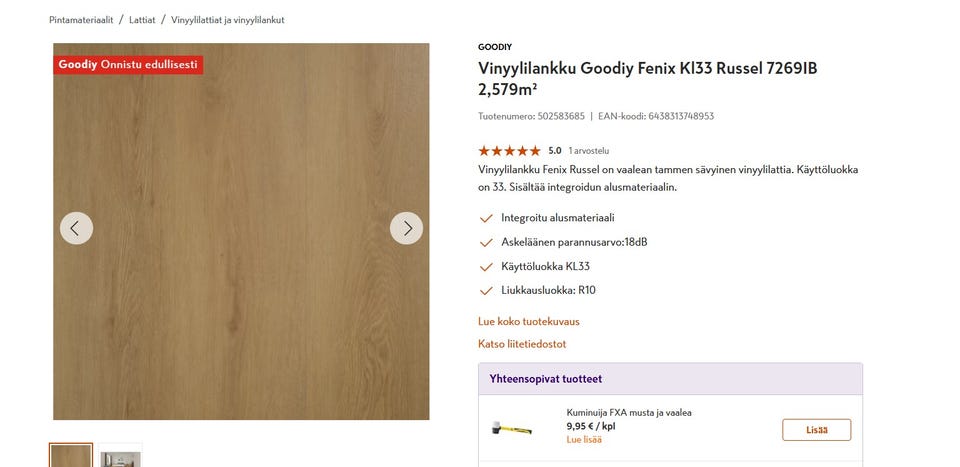Open Katso liitetiedostot attachments

(x=522, y=344)
